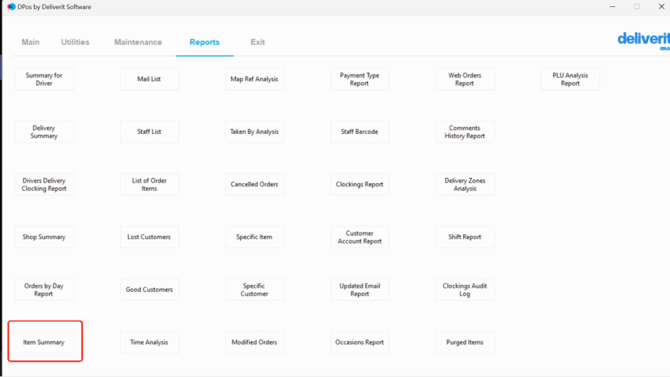Open Drivers Delivery Clocking Report
The image size is (670, 377).
pos(44,184)
